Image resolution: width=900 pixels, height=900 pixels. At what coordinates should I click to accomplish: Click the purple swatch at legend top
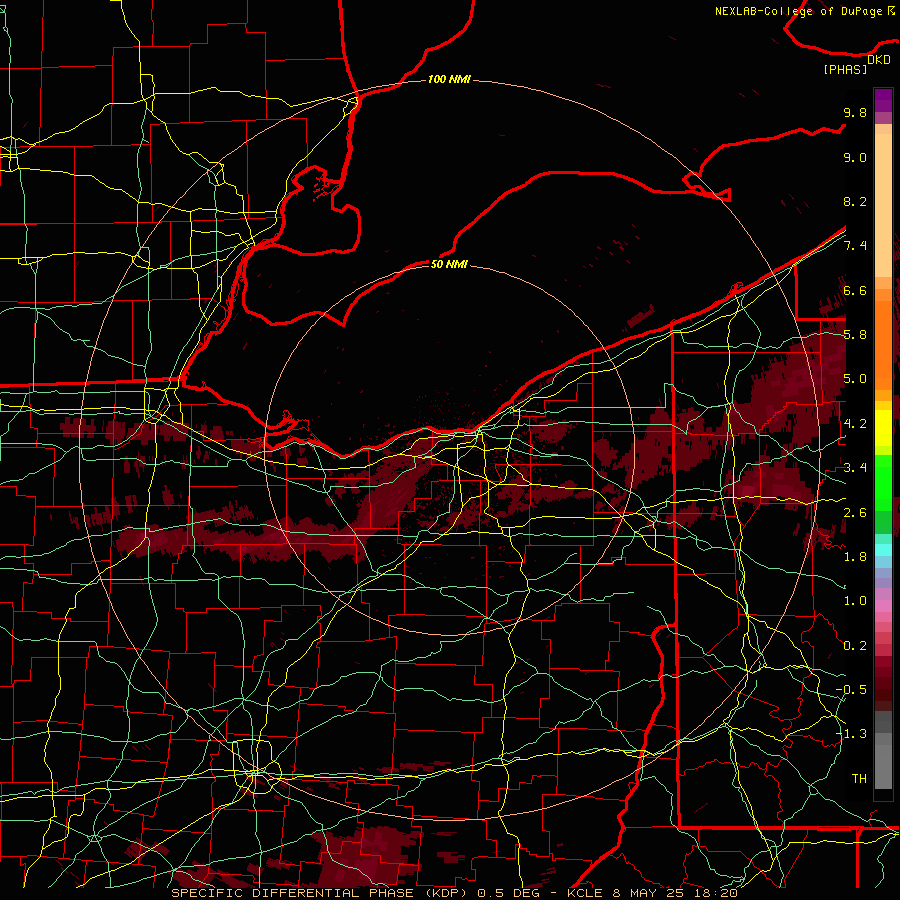pos(883,100)
